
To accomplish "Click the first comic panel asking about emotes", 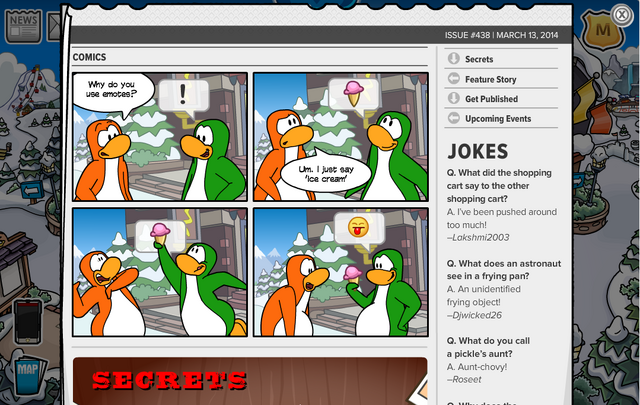I will (x=160, y=137).
